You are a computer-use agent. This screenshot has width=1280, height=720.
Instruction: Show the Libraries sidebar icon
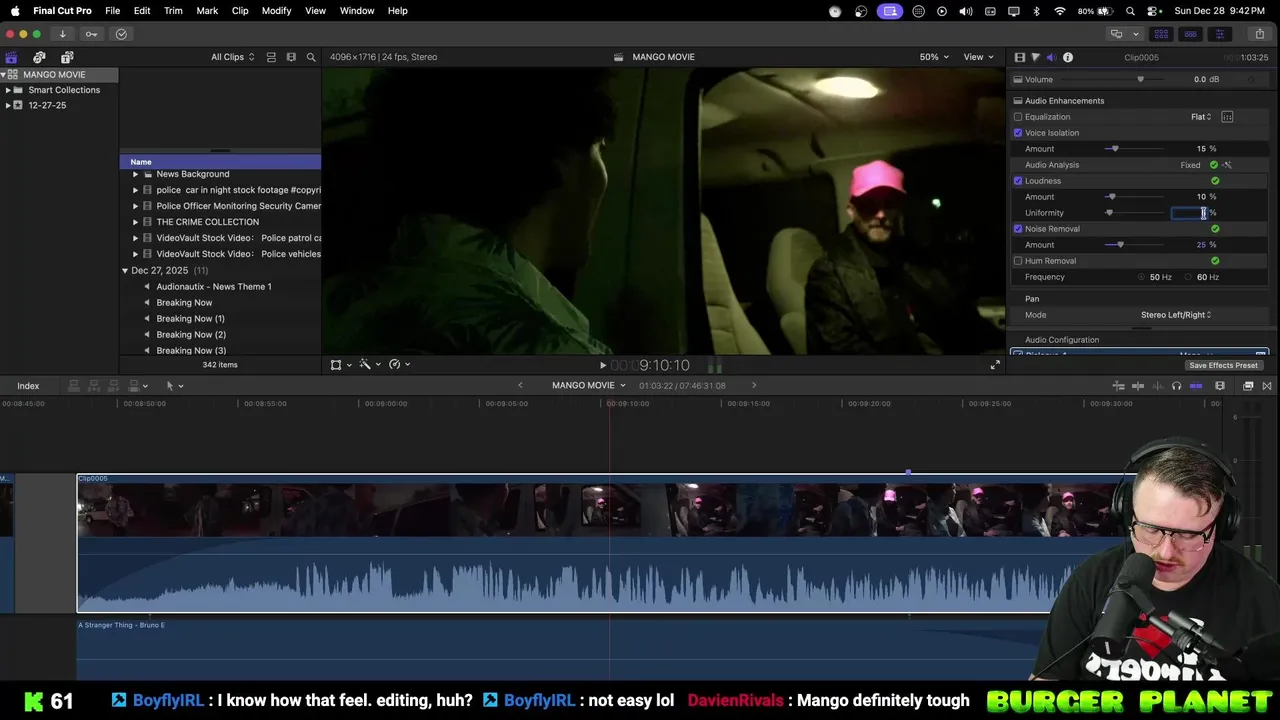(x=11, y=57)
